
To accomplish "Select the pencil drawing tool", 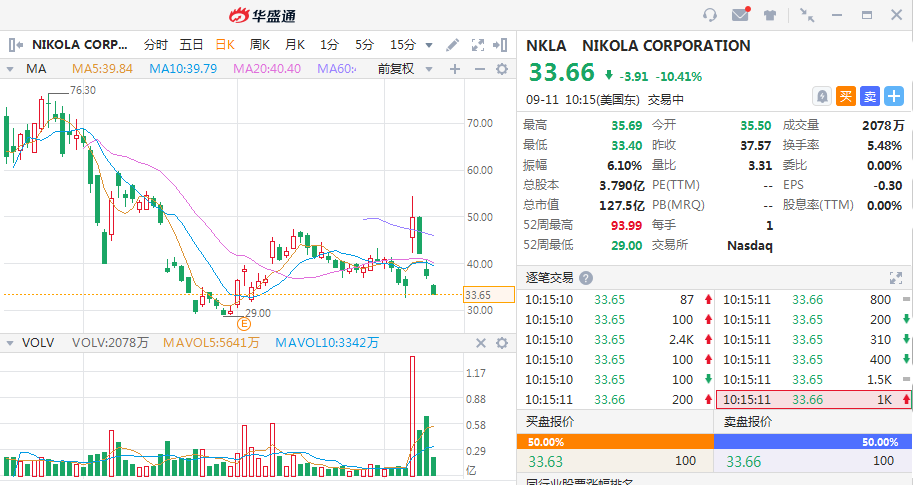I will [452, 45].
